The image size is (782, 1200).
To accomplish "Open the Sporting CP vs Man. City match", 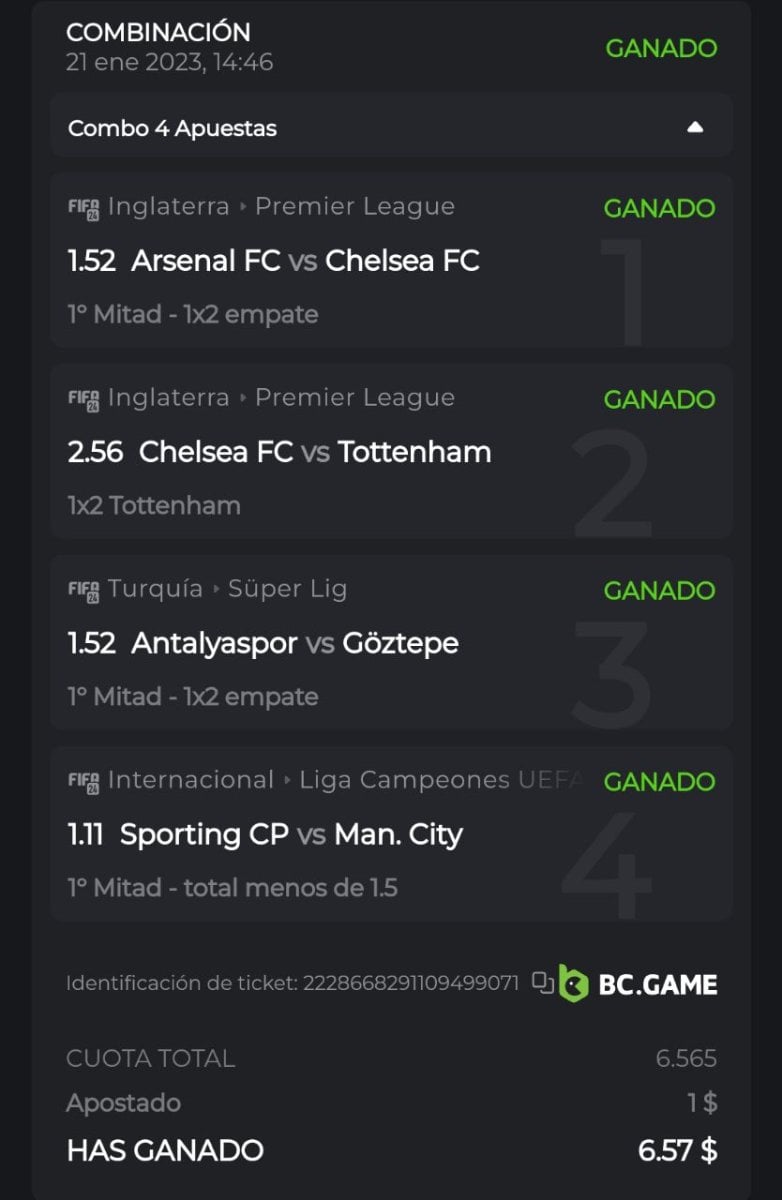I will 290,834.
